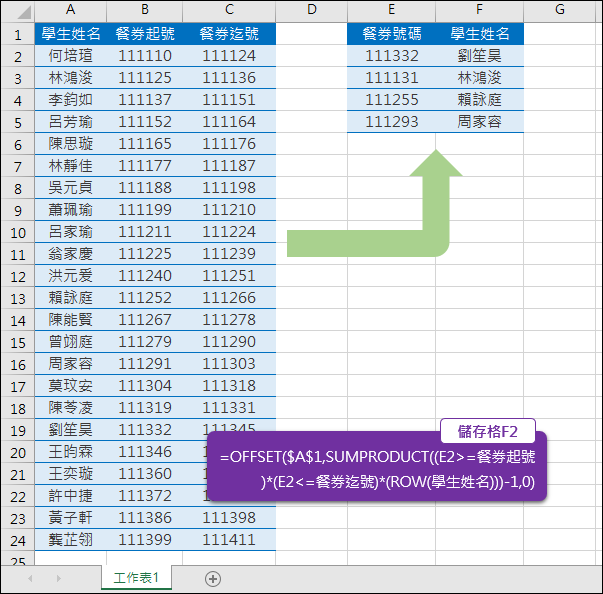Image resolution: width=603 pixels, height=594 pixels.
Task: Select cell with name 李鈞如
Action: coord(71,100)
